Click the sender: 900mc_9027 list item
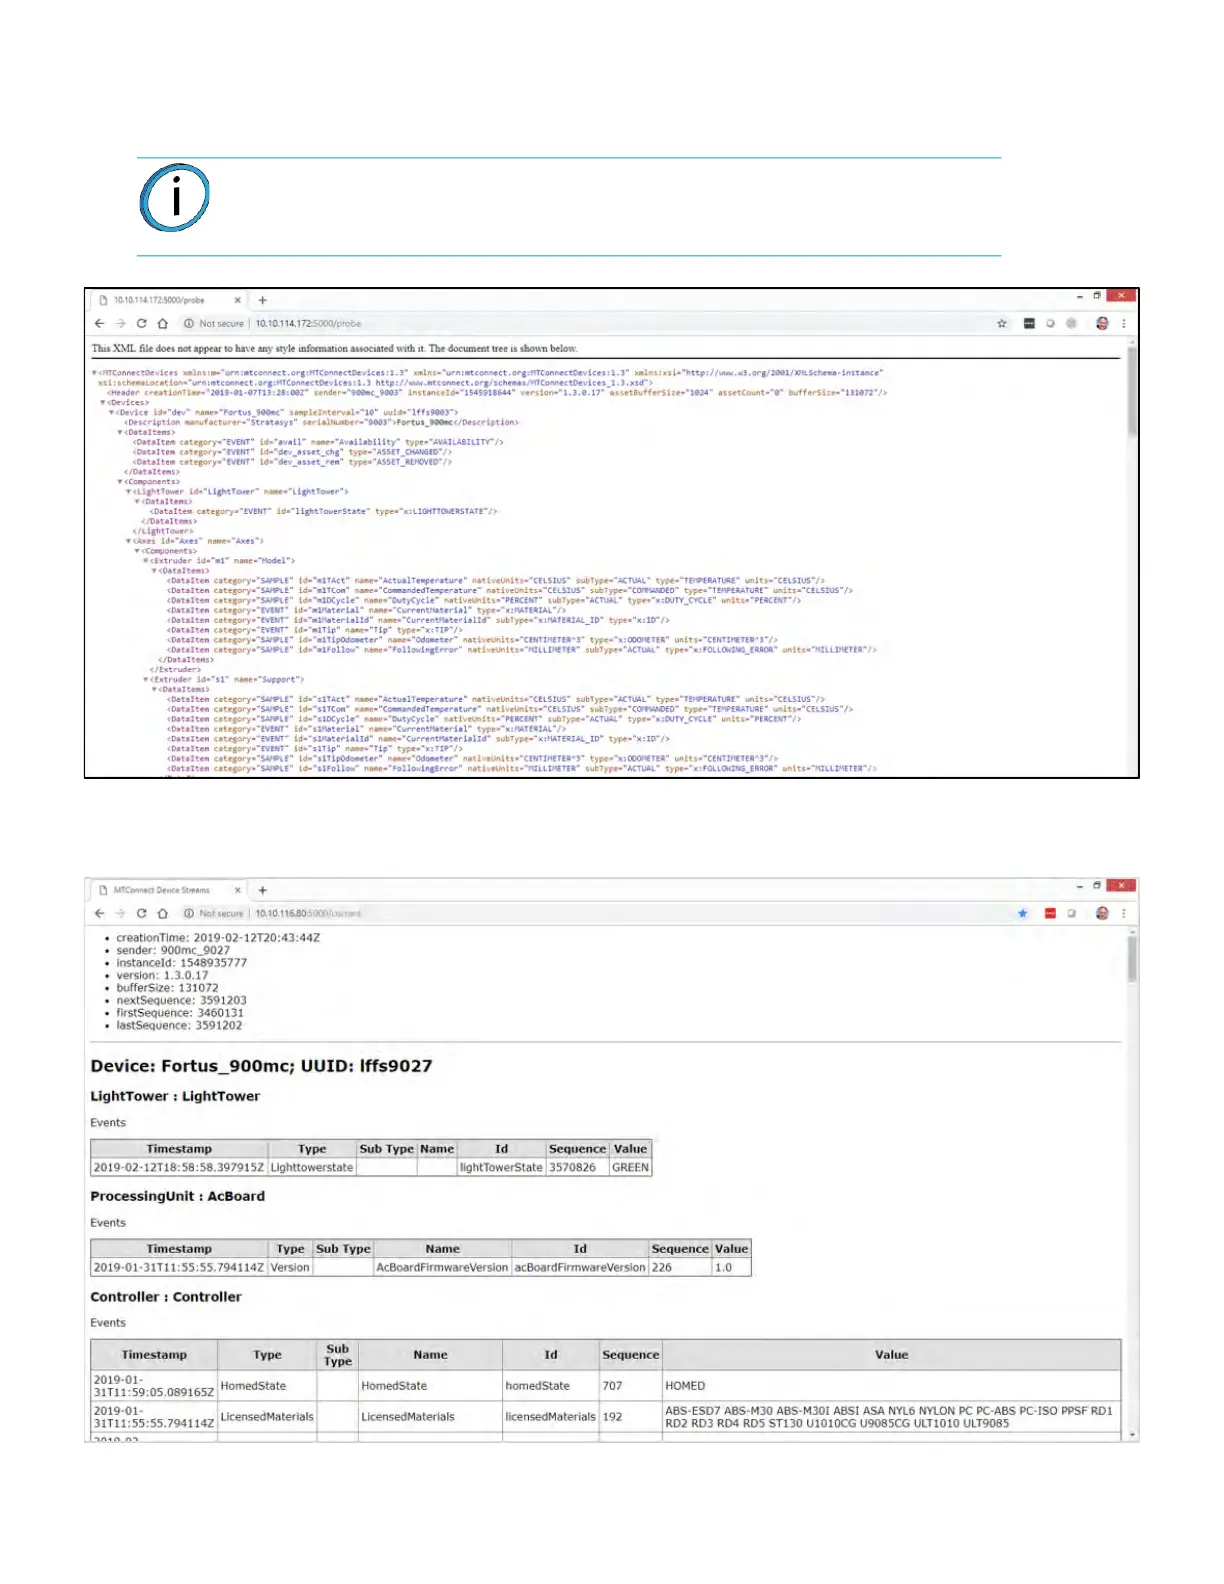1224x1584 pixels. click(x=173, y=951)
